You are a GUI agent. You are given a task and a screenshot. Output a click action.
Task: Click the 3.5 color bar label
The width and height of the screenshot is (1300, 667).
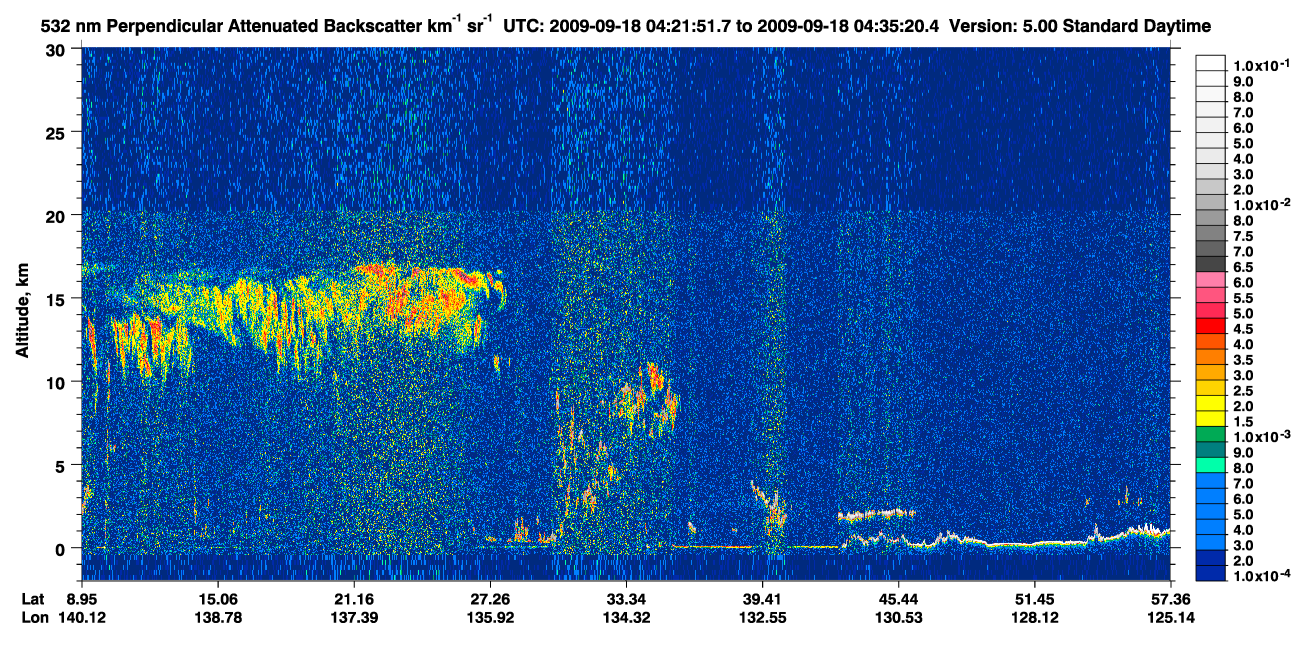click(1243, 360)
